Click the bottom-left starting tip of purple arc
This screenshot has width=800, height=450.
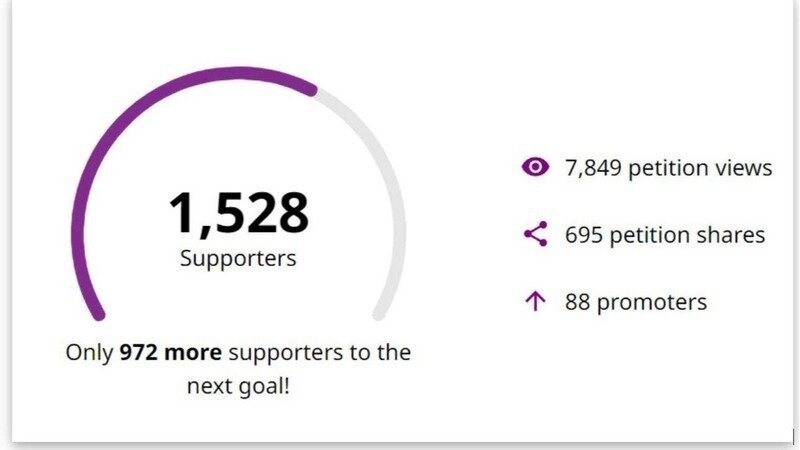click(98, 314)
